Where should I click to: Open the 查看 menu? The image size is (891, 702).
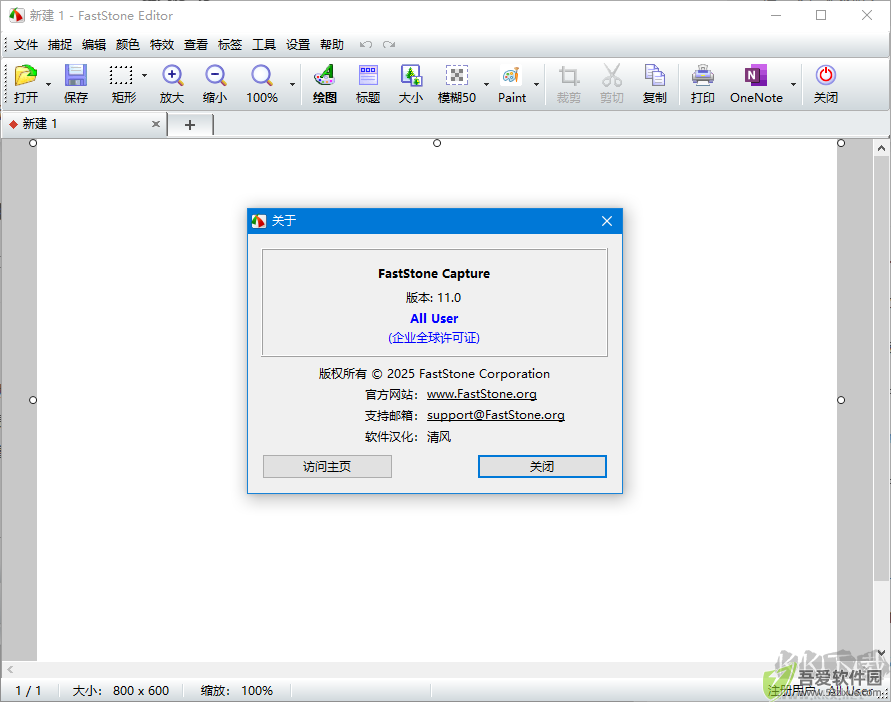coord(196,44)
